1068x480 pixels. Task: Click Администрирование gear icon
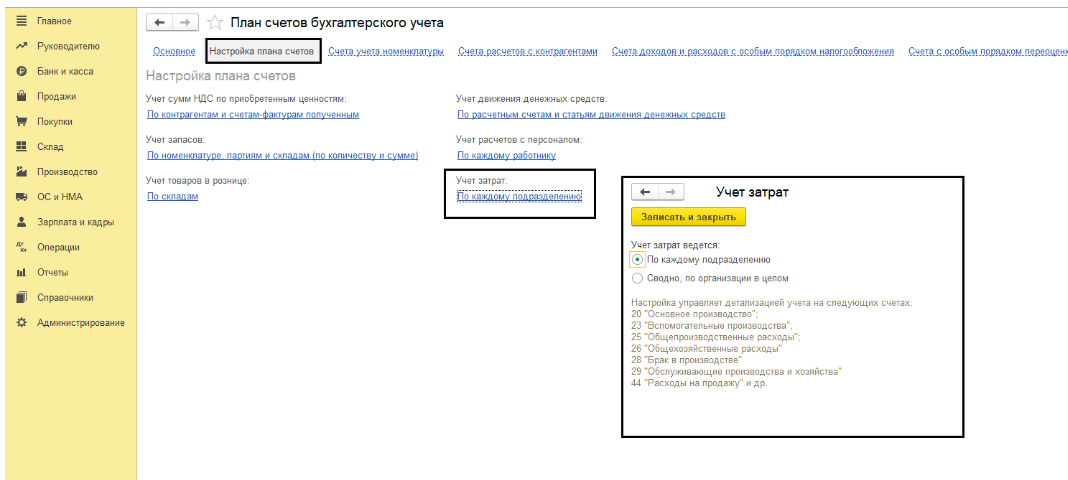point(21,322)
